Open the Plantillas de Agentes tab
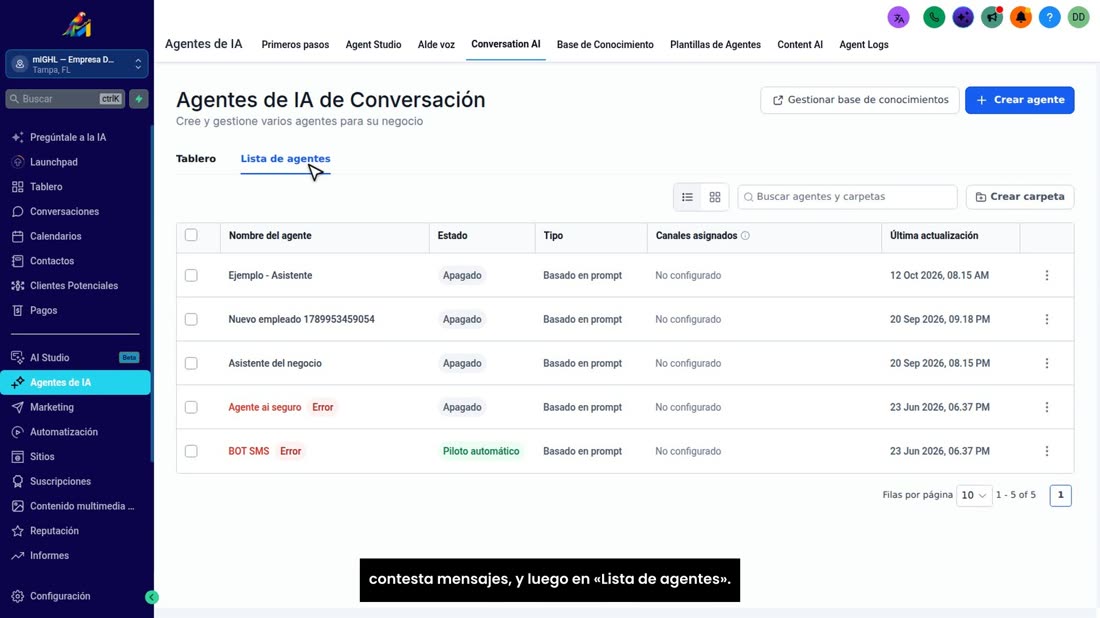Screen dimensions: 1100x618 point(716,44)
